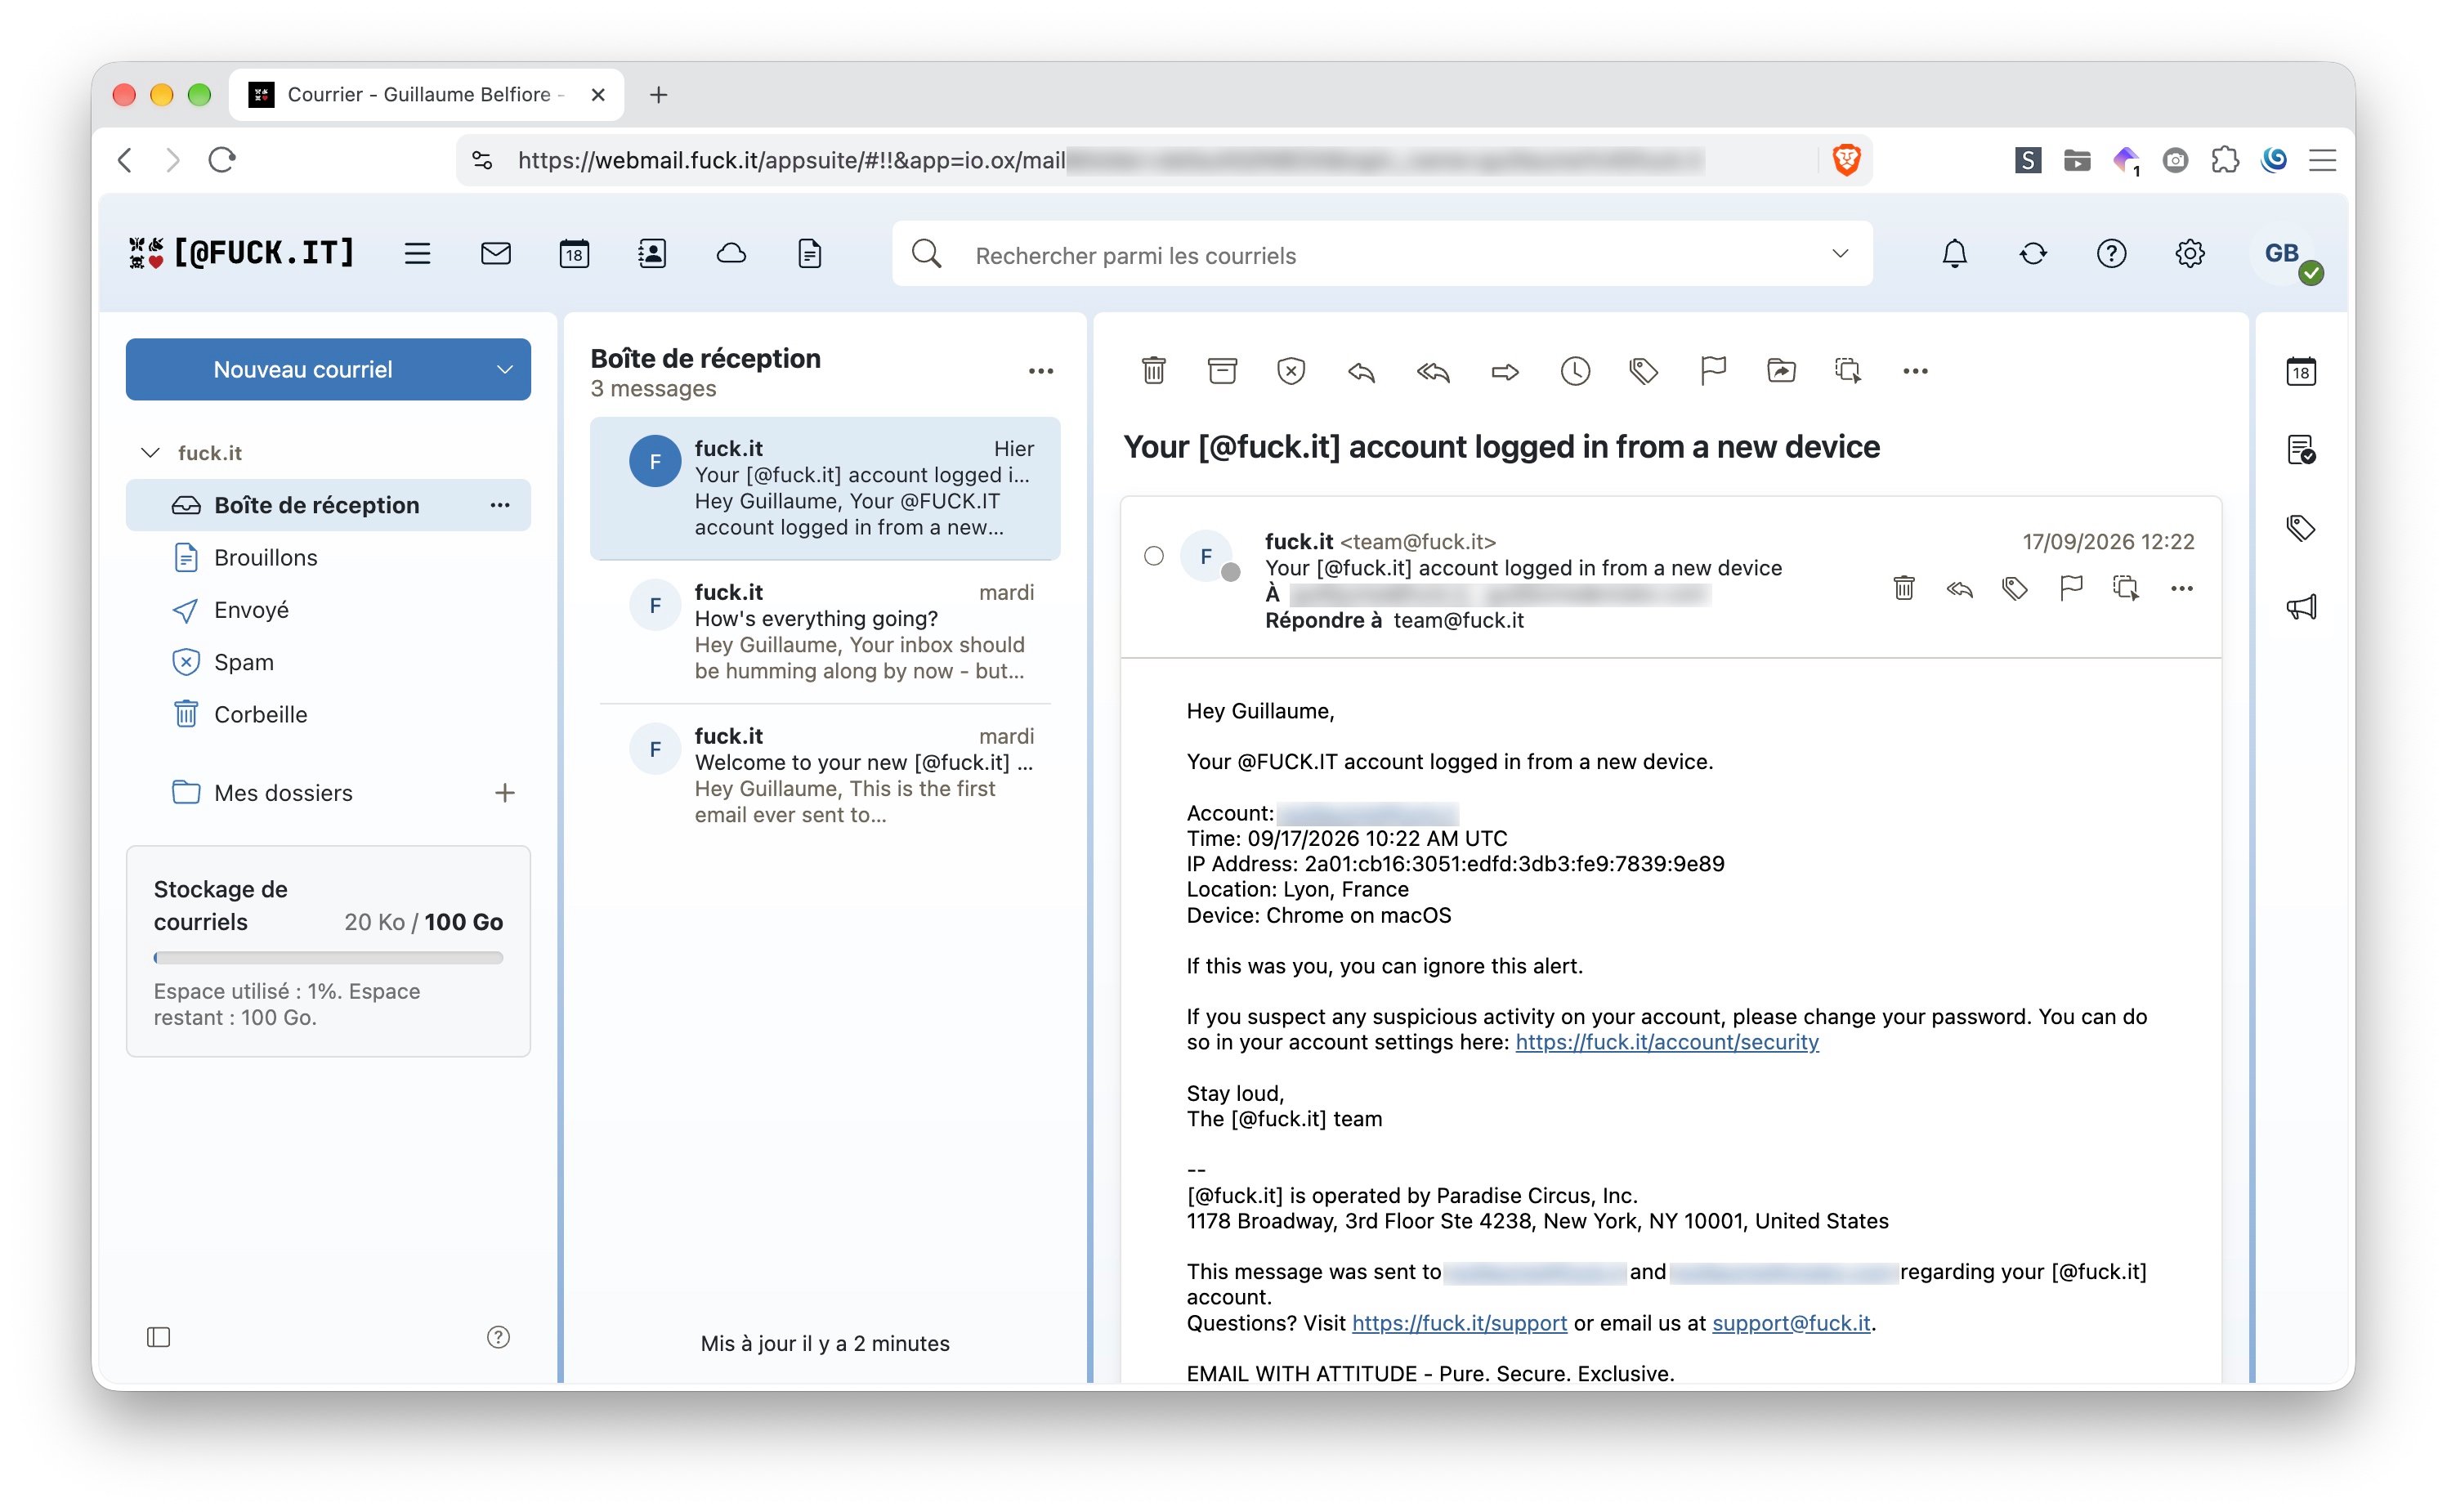Viewport: 2447px width, 1512px height.
Task: Flag the email using toolbar flag icon
Action: 1713,371
